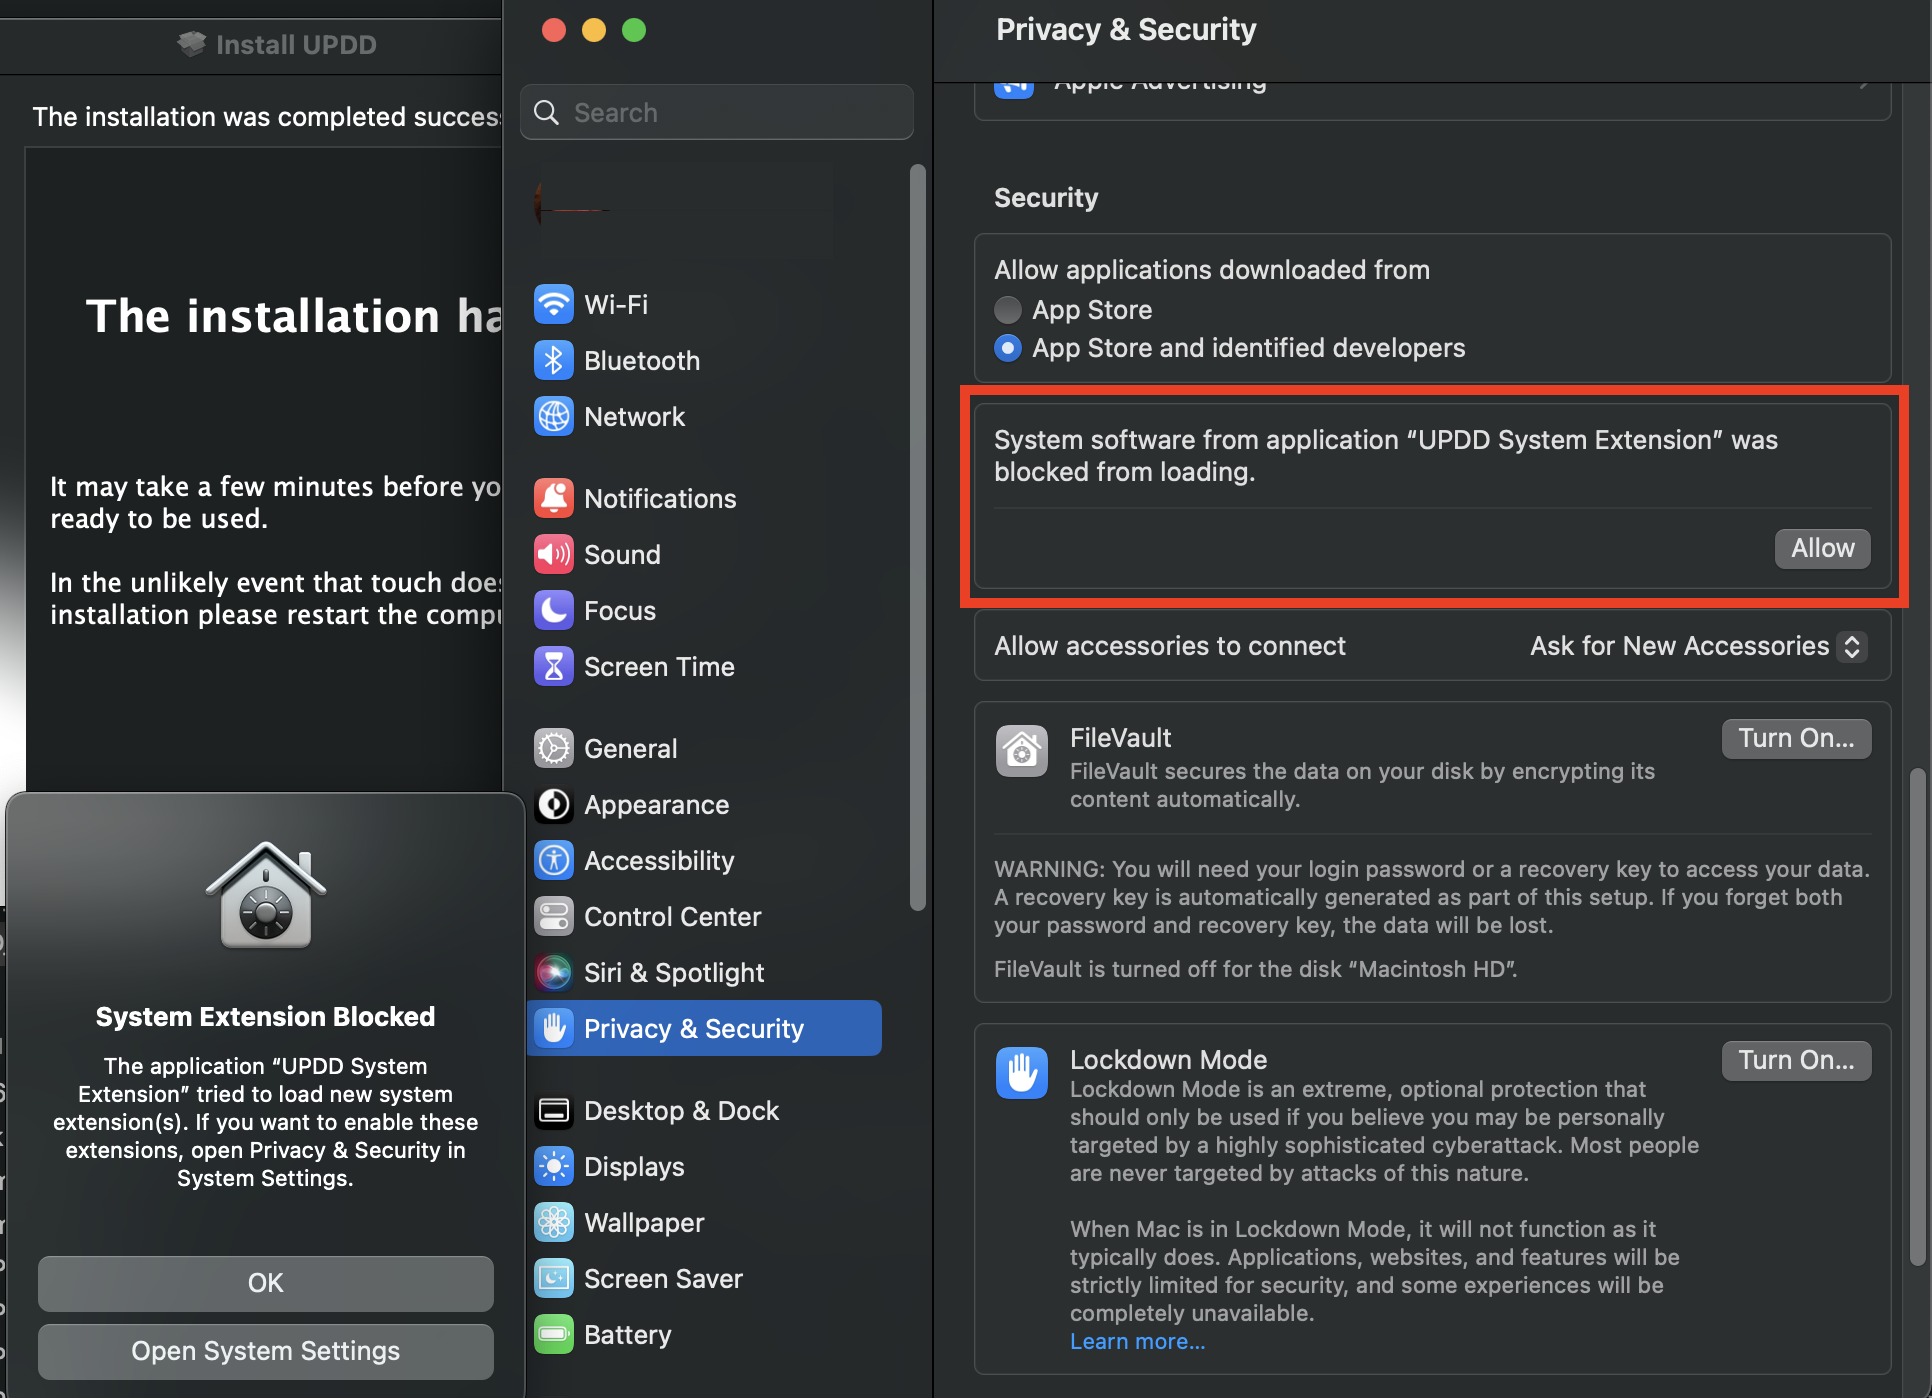The image size is (1932, 1398).
Task: Click the magnifier icon in Search field
Action: point(546,112)
